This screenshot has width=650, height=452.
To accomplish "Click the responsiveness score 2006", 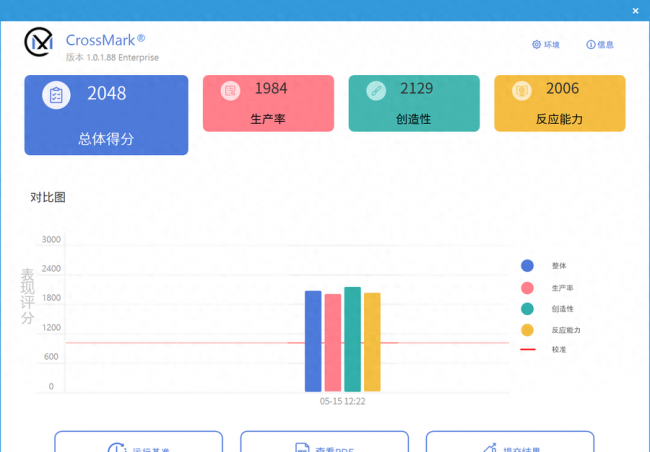I will pos(562,88).
